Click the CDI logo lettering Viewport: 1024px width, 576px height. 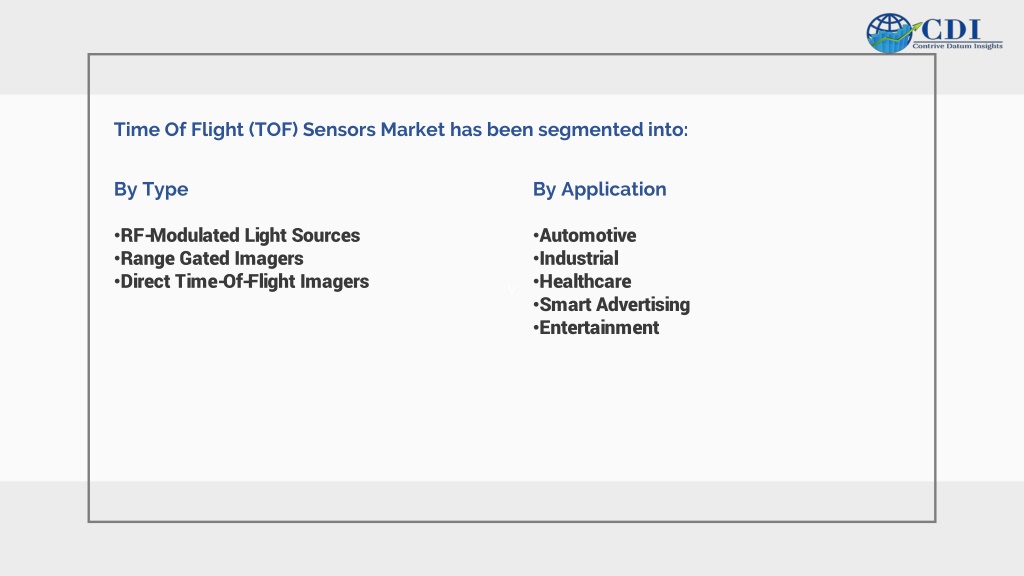pyautogui.click(x=950, y=29)
